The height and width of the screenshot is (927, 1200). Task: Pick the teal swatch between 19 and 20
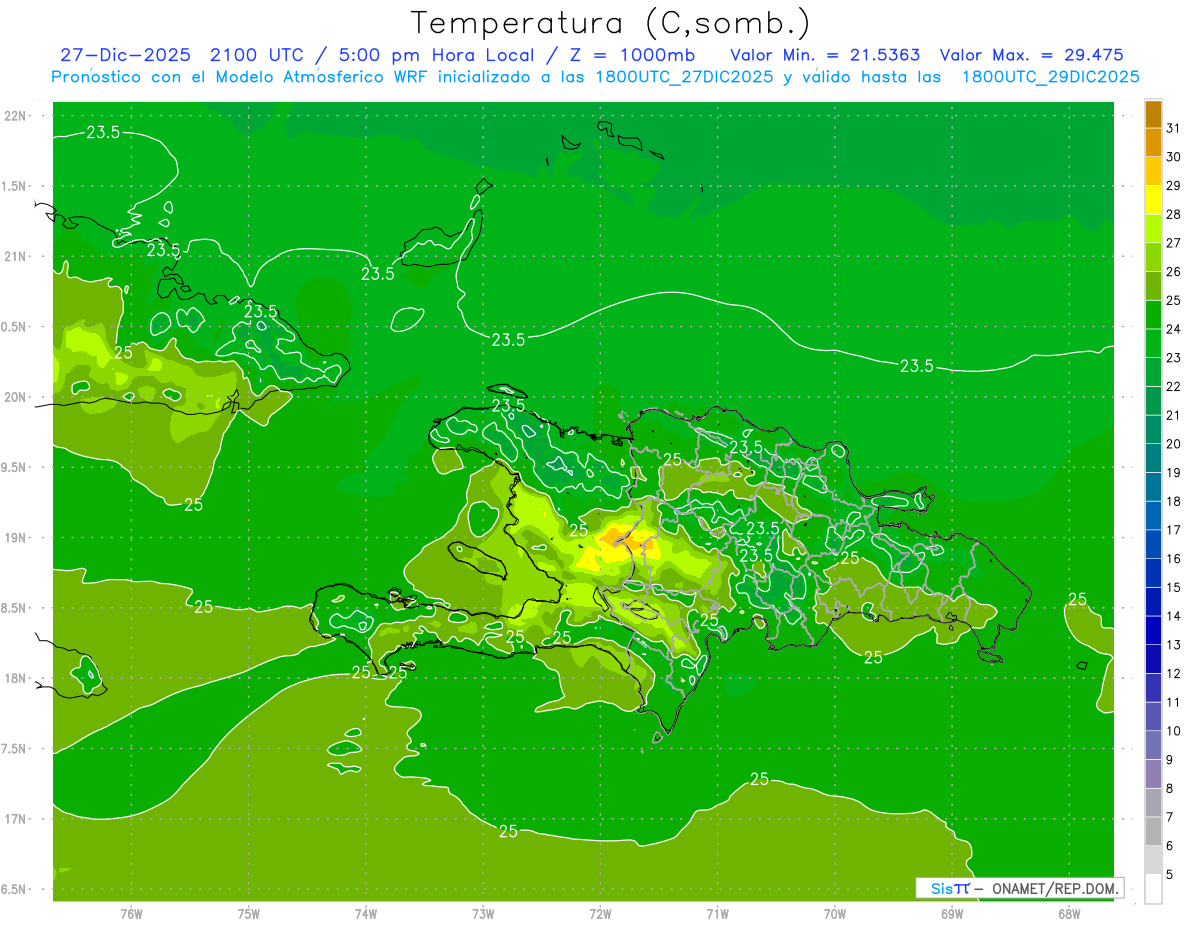click(1153, 458)
